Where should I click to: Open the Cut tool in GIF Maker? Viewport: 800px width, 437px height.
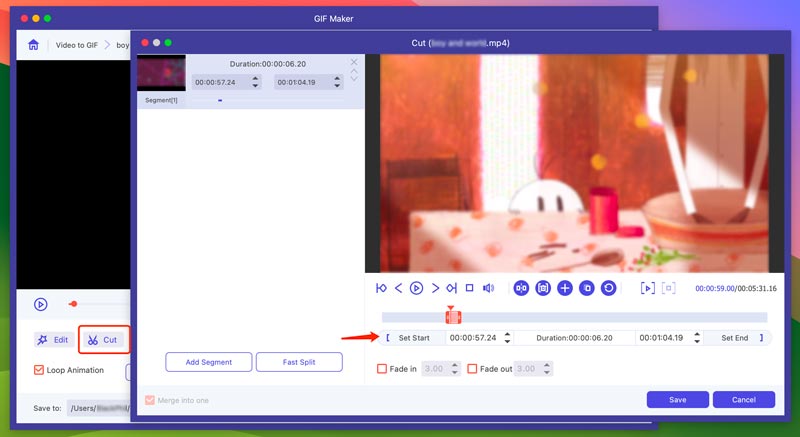(103, 340)
